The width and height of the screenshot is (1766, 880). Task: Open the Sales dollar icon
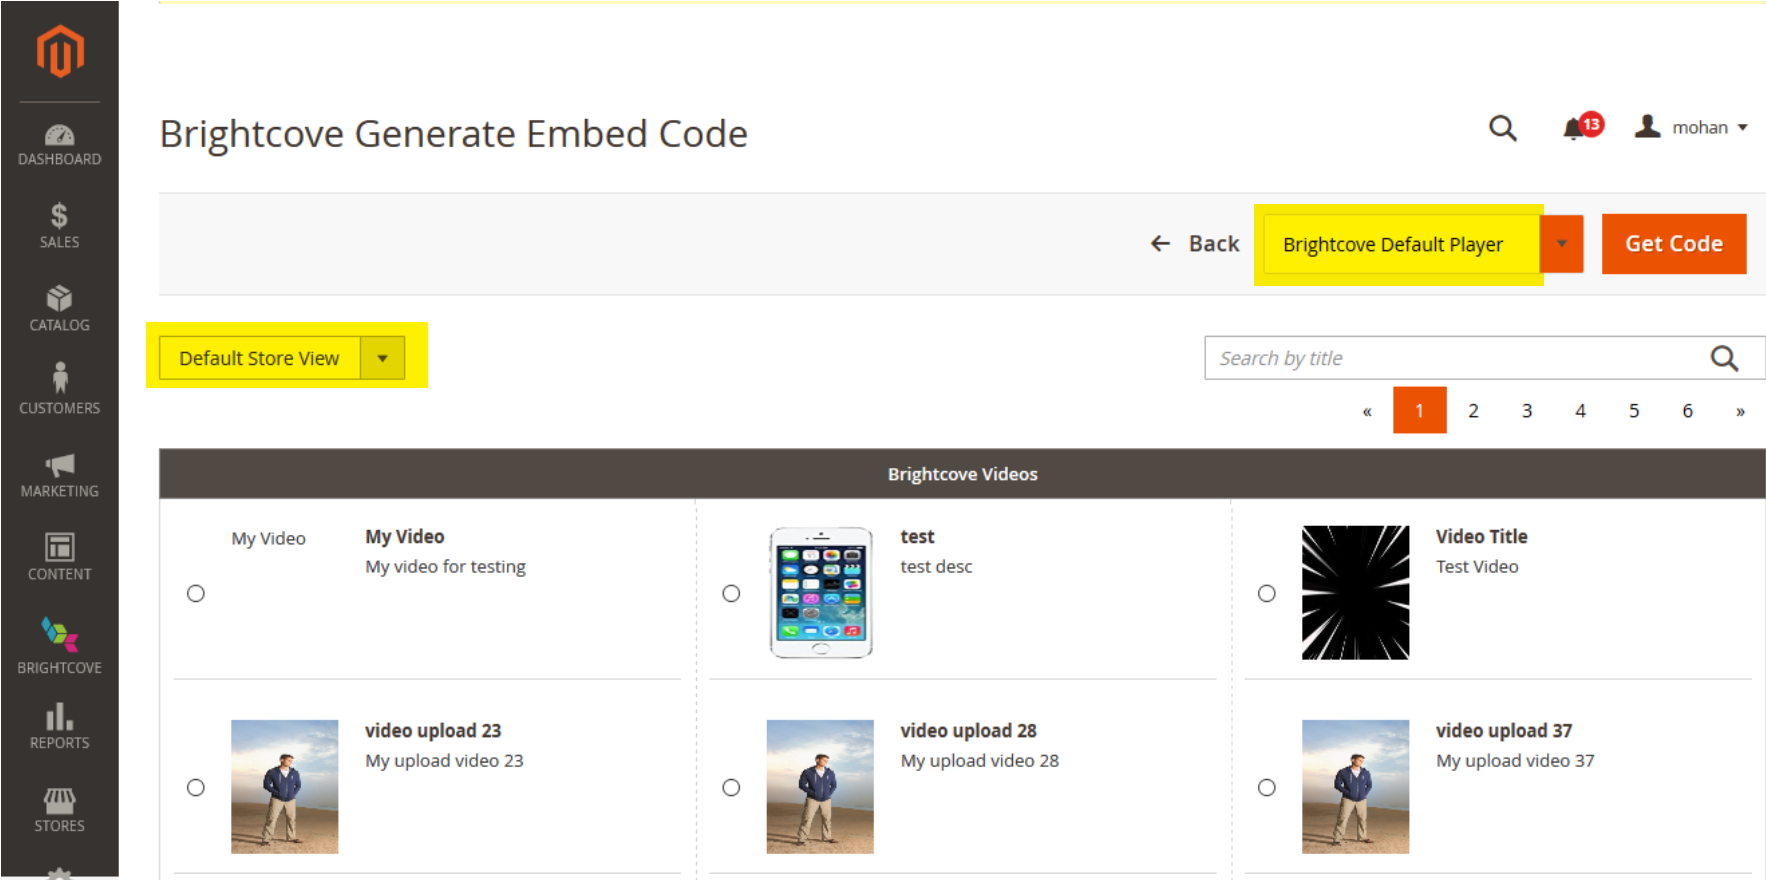coord(59,215)
